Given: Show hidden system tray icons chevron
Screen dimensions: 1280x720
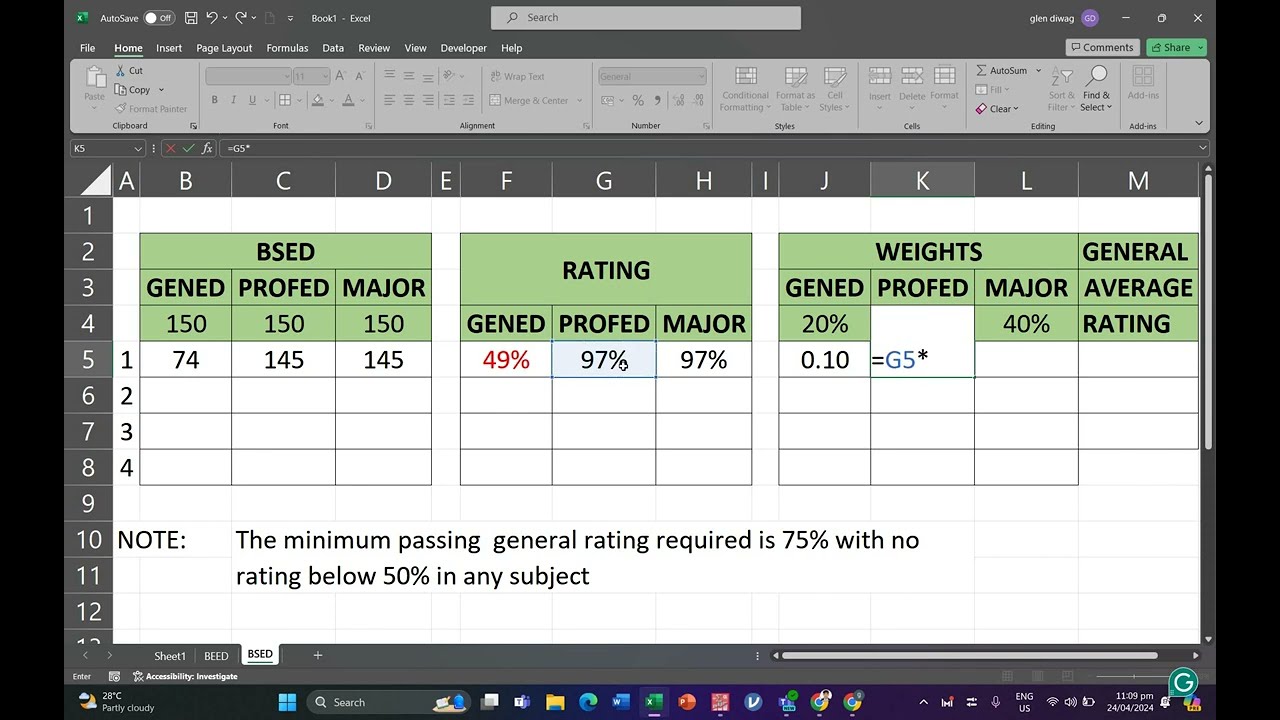Looking at the screenshot, I should click(923, 702).
